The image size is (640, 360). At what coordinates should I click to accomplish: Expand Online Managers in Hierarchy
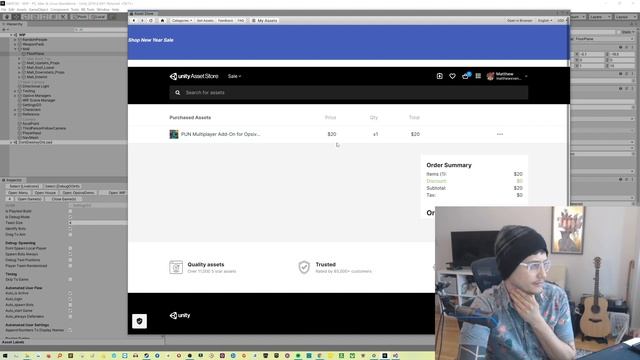[15, 96]
